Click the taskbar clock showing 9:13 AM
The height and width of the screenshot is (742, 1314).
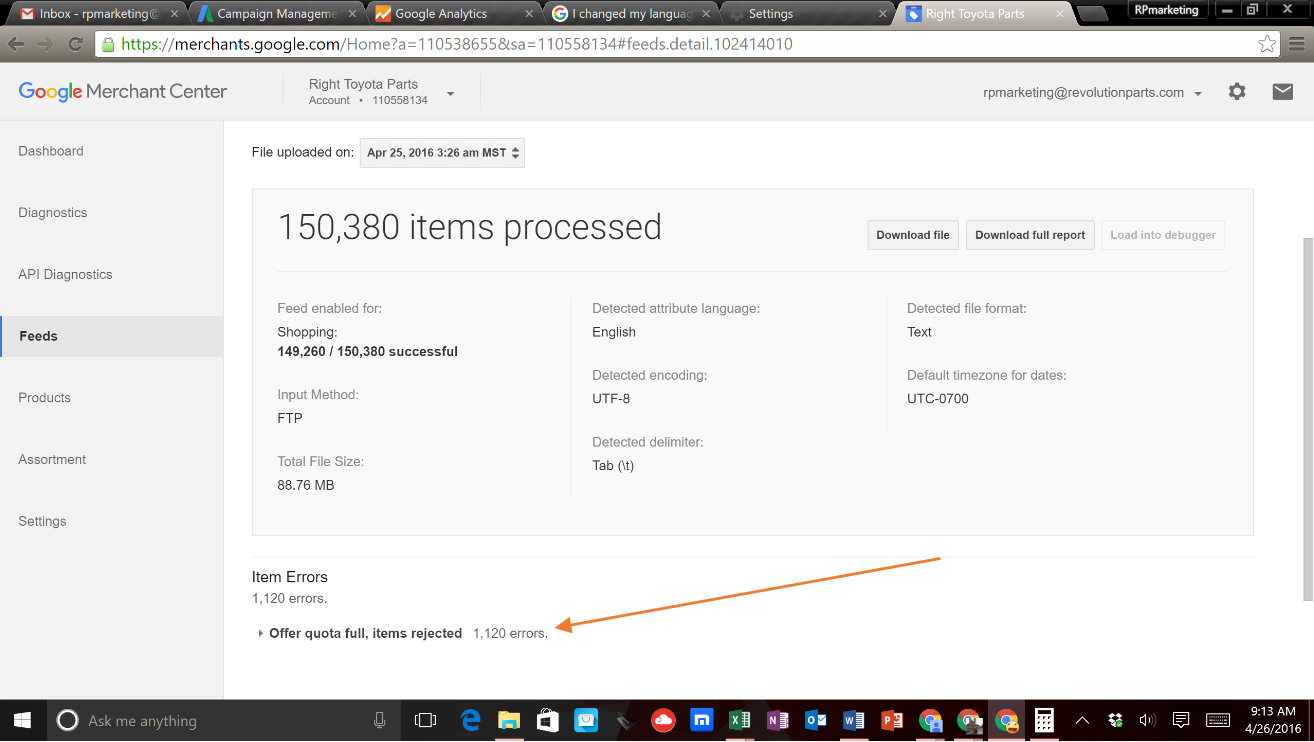1273,720
